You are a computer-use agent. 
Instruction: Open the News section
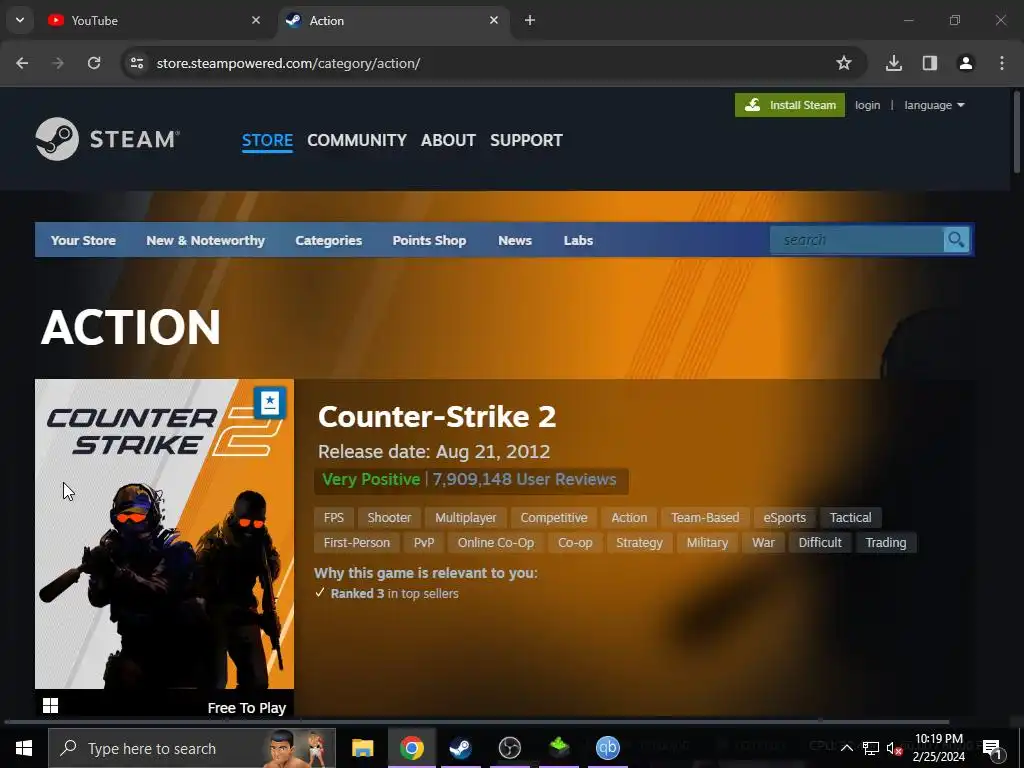coord(515,240)
